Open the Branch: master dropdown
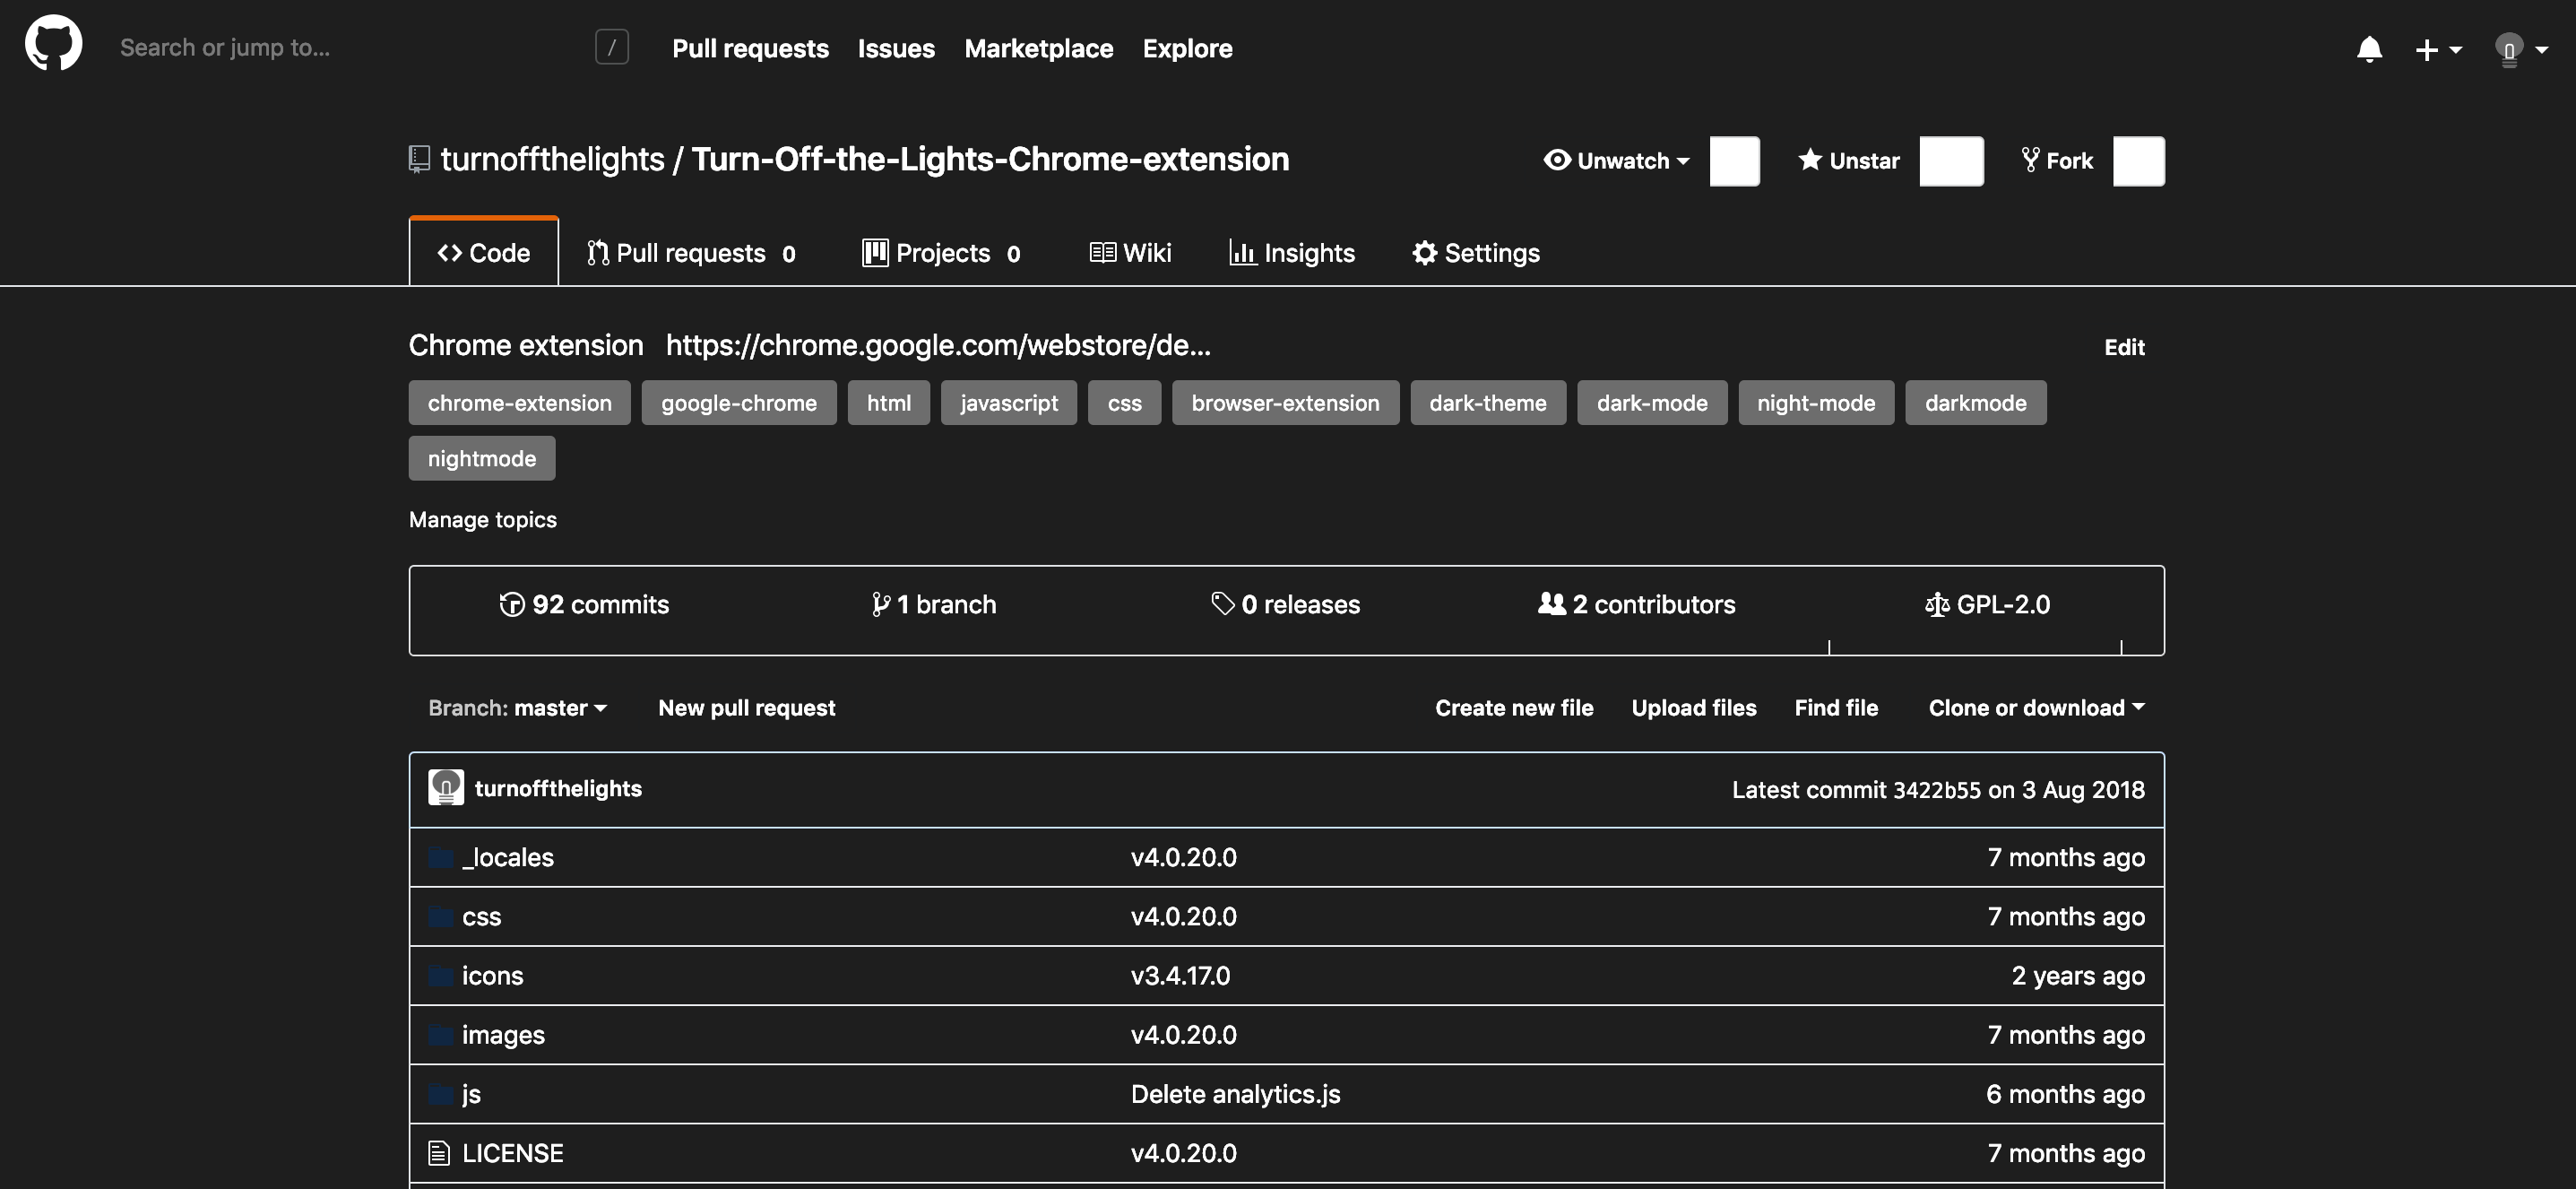 coord(518,707)
